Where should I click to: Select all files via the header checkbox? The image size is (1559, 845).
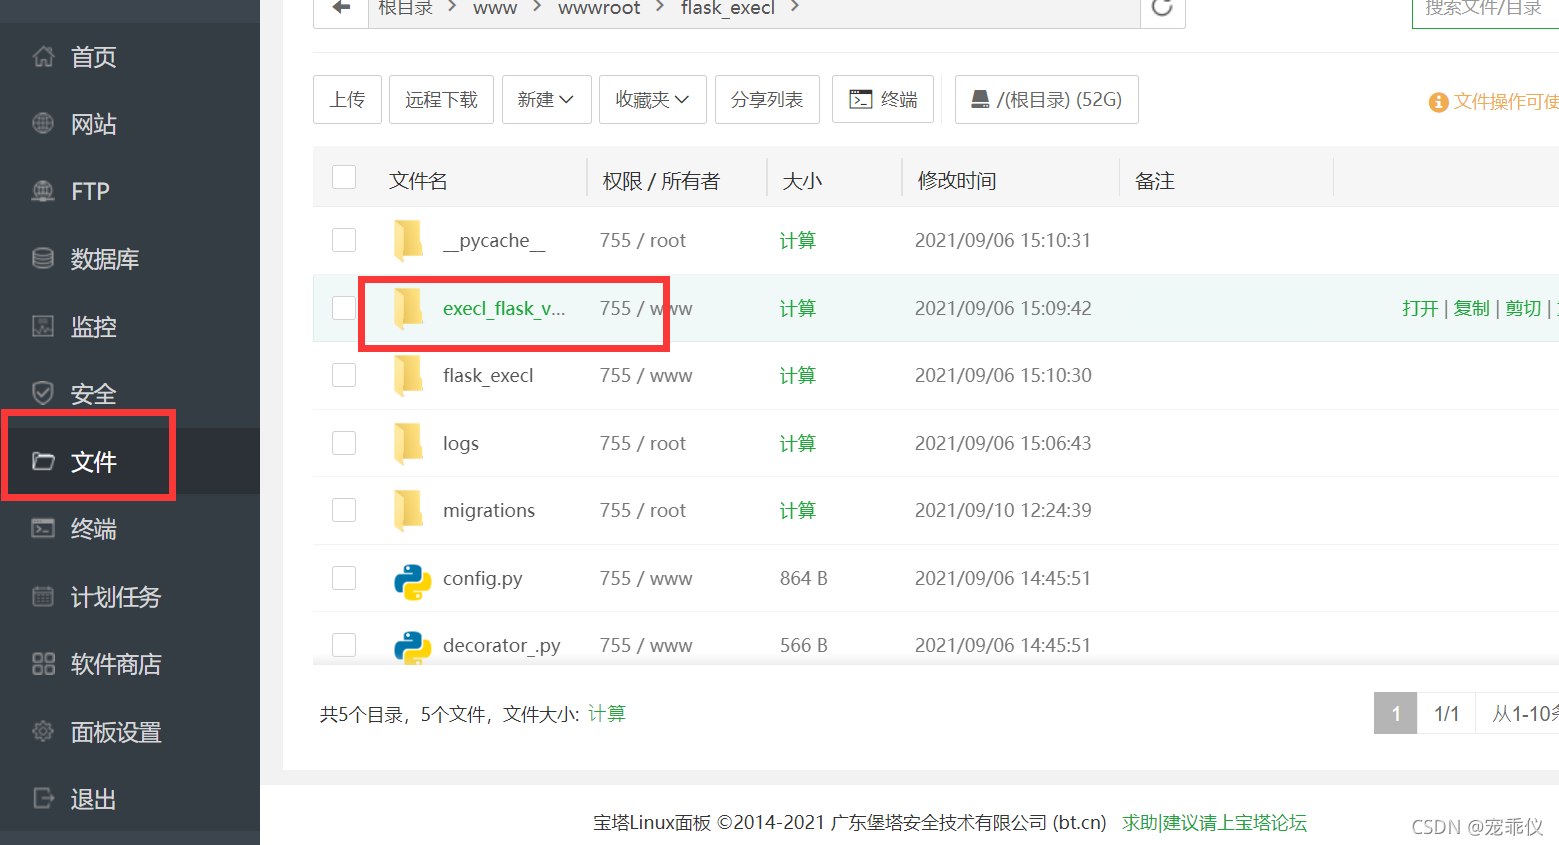[344, 176]
